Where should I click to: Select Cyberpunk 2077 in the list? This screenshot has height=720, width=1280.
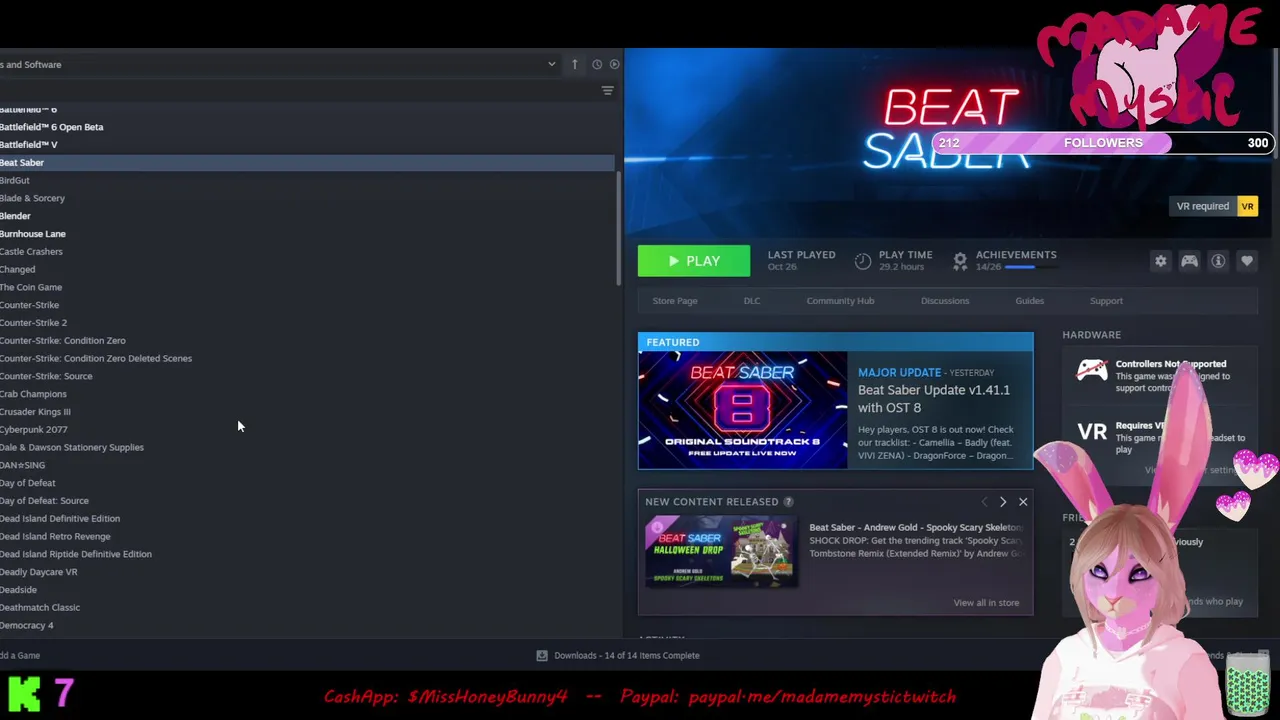coord(307,430)
